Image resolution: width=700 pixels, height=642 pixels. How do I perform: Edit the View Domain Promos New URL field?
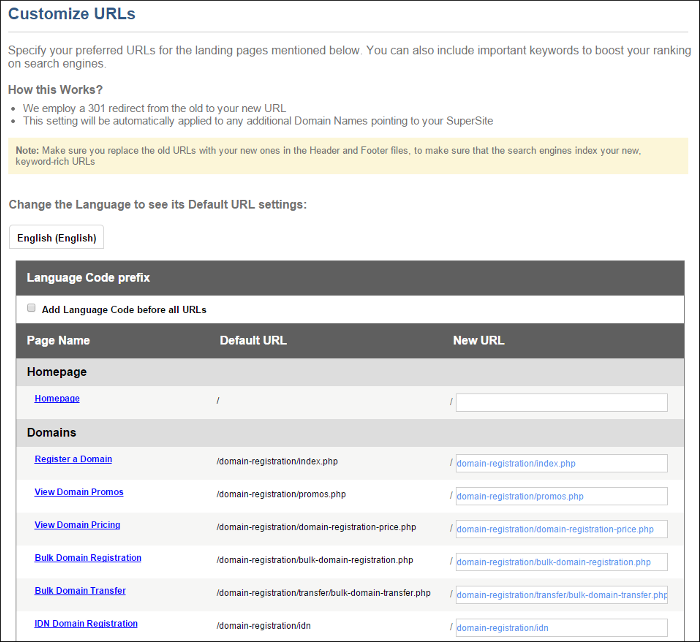tap(561, 496)
